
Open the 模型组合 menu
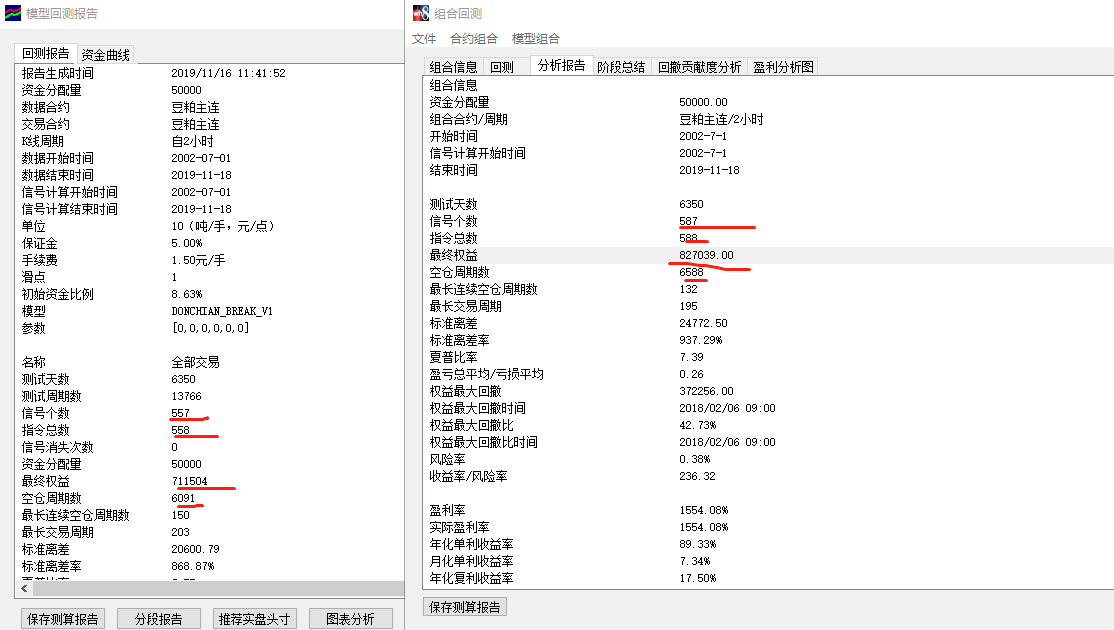point(536,38)
